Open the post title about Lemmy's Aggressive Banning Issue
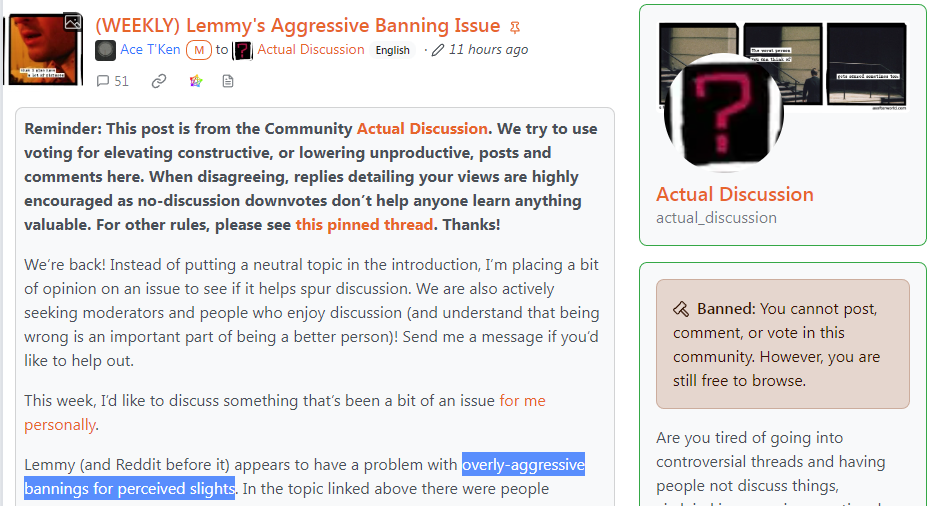This screenshot has height=506, width=934. pos(298,26)
